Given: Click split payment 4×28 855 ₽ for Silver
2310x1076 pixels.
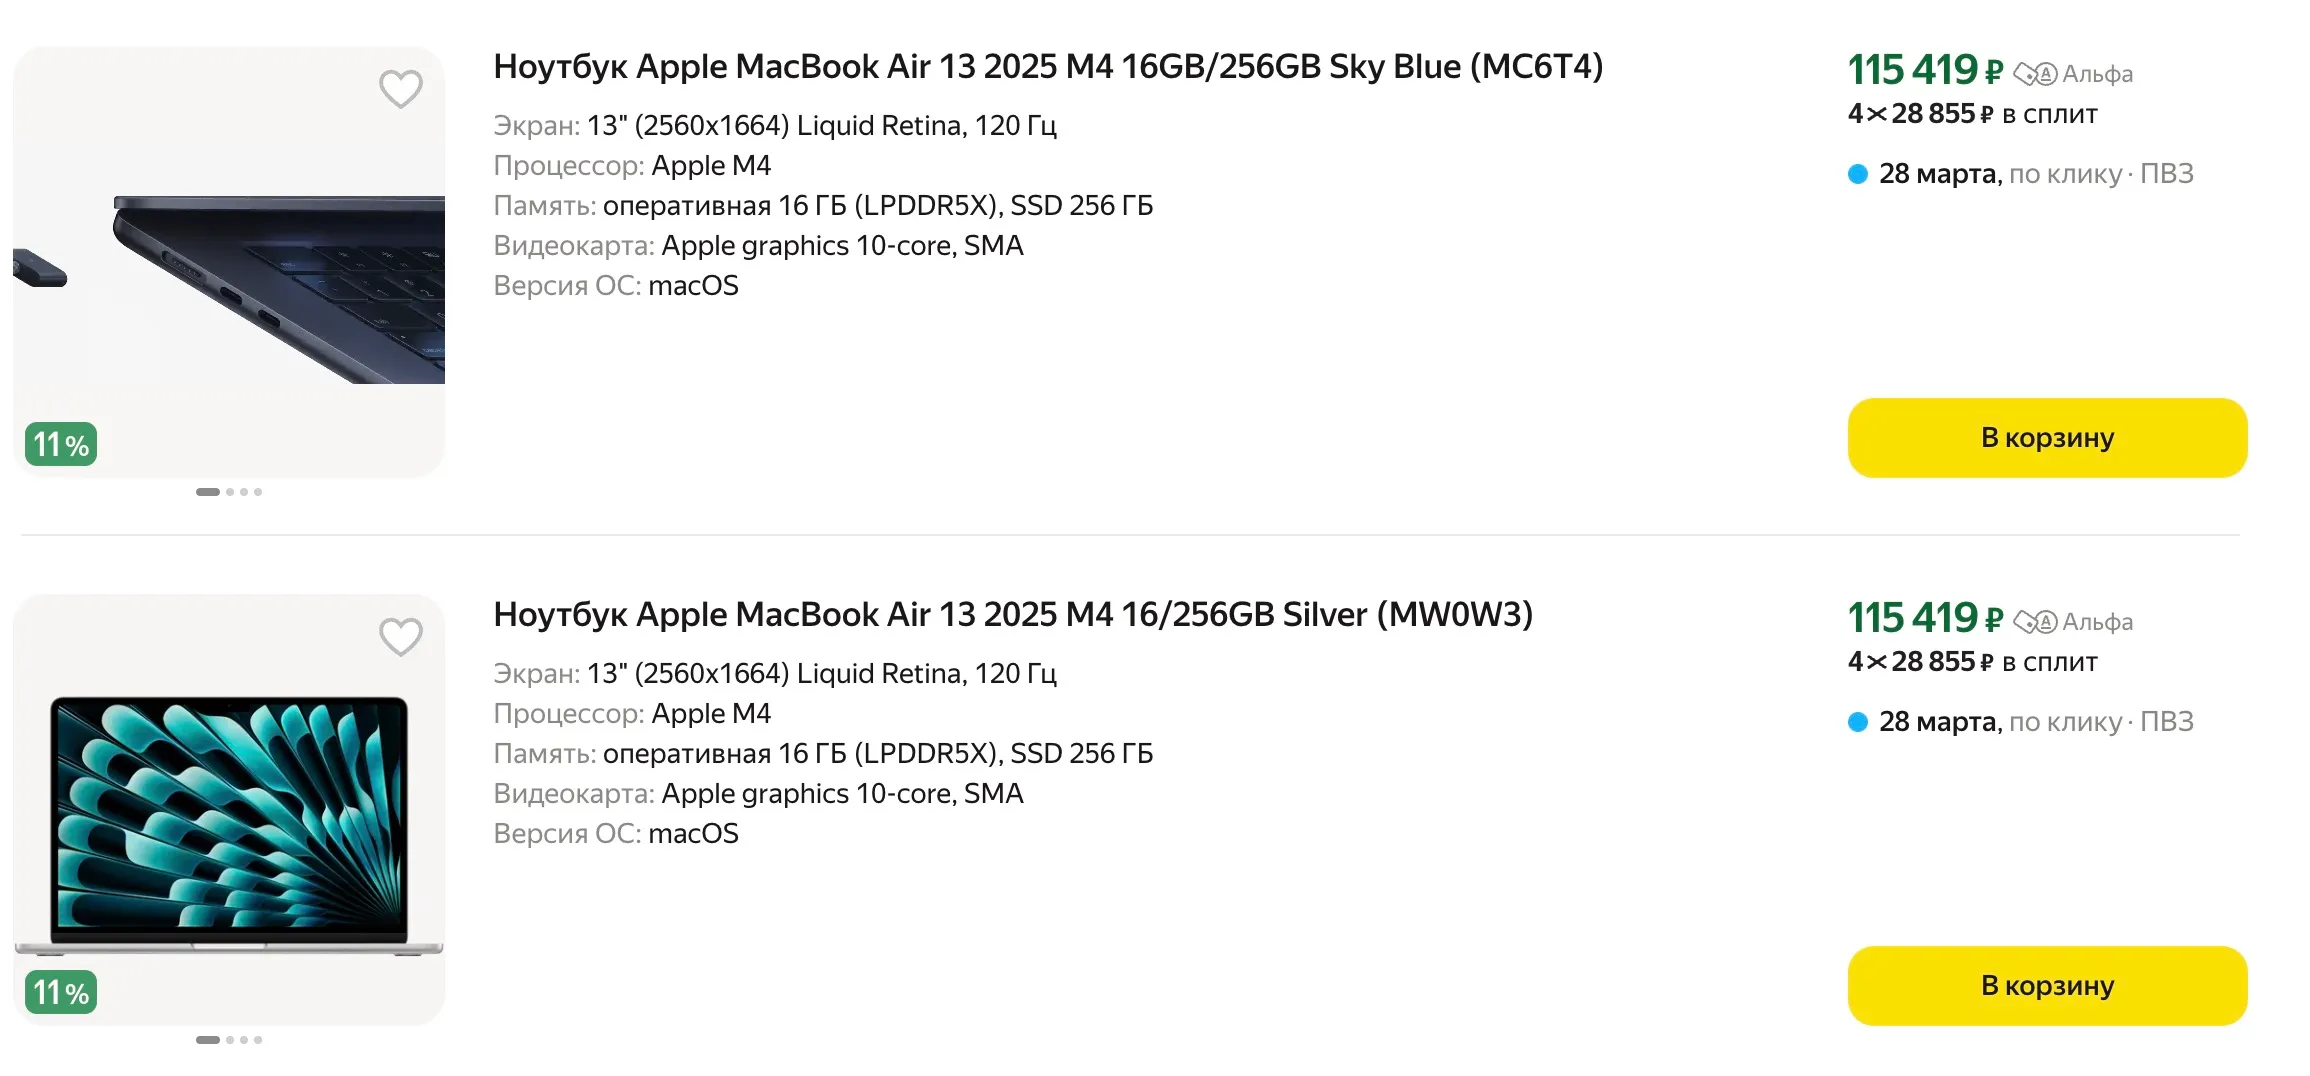Looking at the screenshot, I should 1972,662.
